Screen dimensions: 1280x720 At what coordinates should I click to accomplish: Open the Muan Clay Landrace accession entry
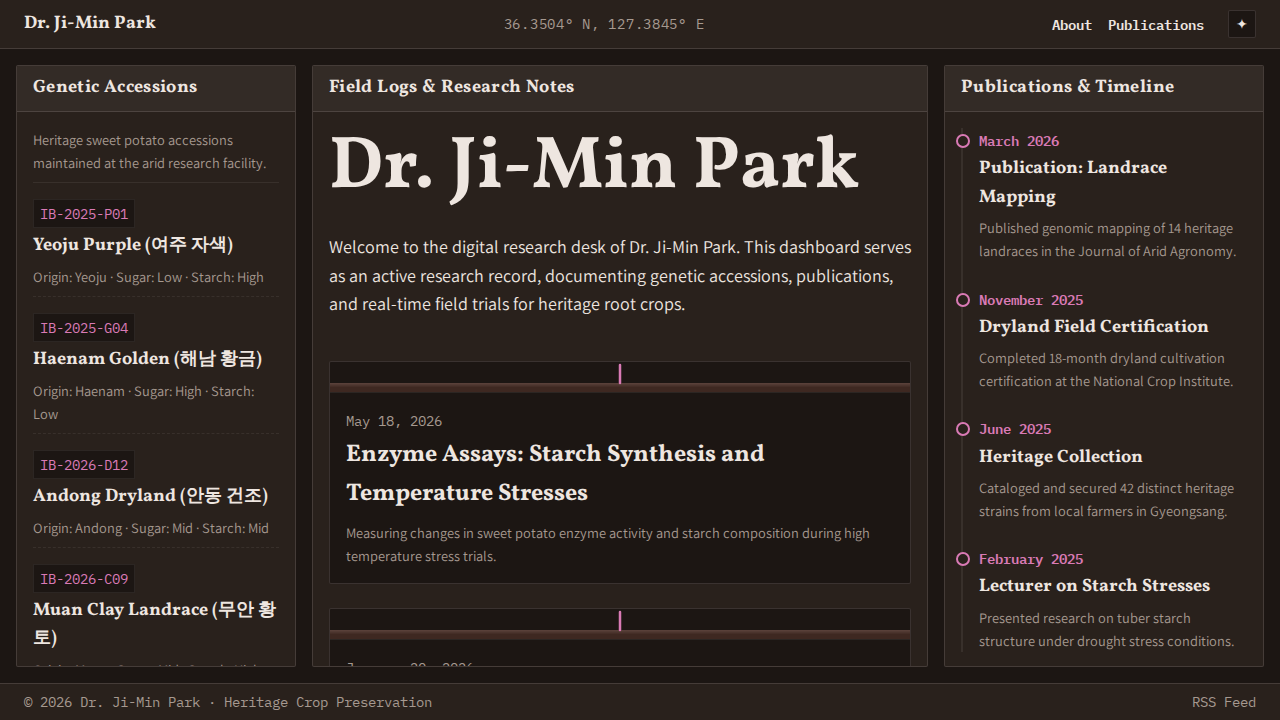point(155,623)
